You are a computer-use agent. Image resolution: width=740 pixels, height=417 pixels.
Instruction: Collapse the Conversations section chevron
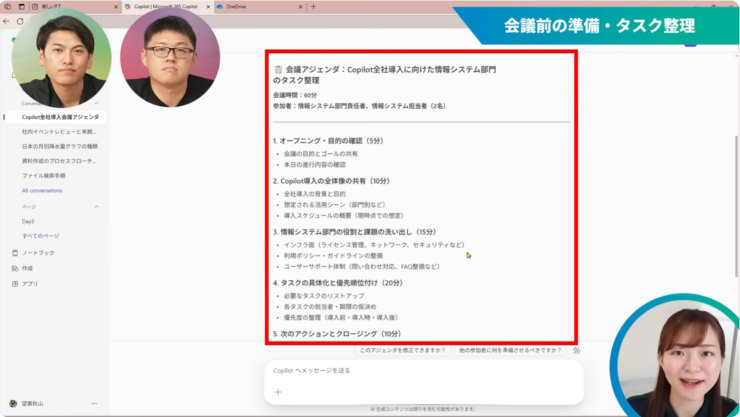[x=96, y=103]
